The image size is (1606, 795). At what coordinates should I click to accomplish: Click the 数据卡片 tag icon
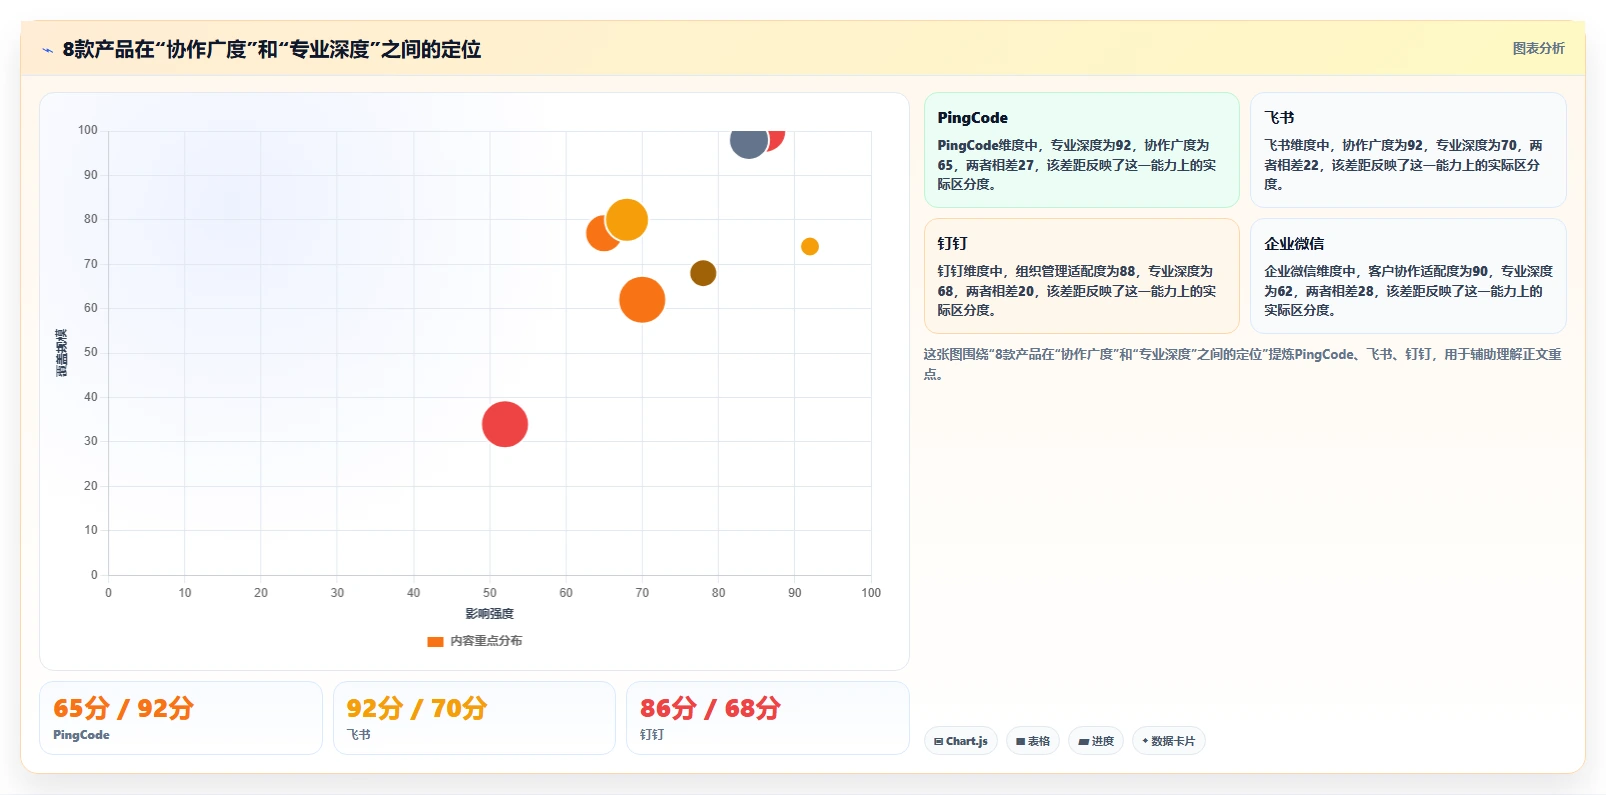(x=1145, y=741)
